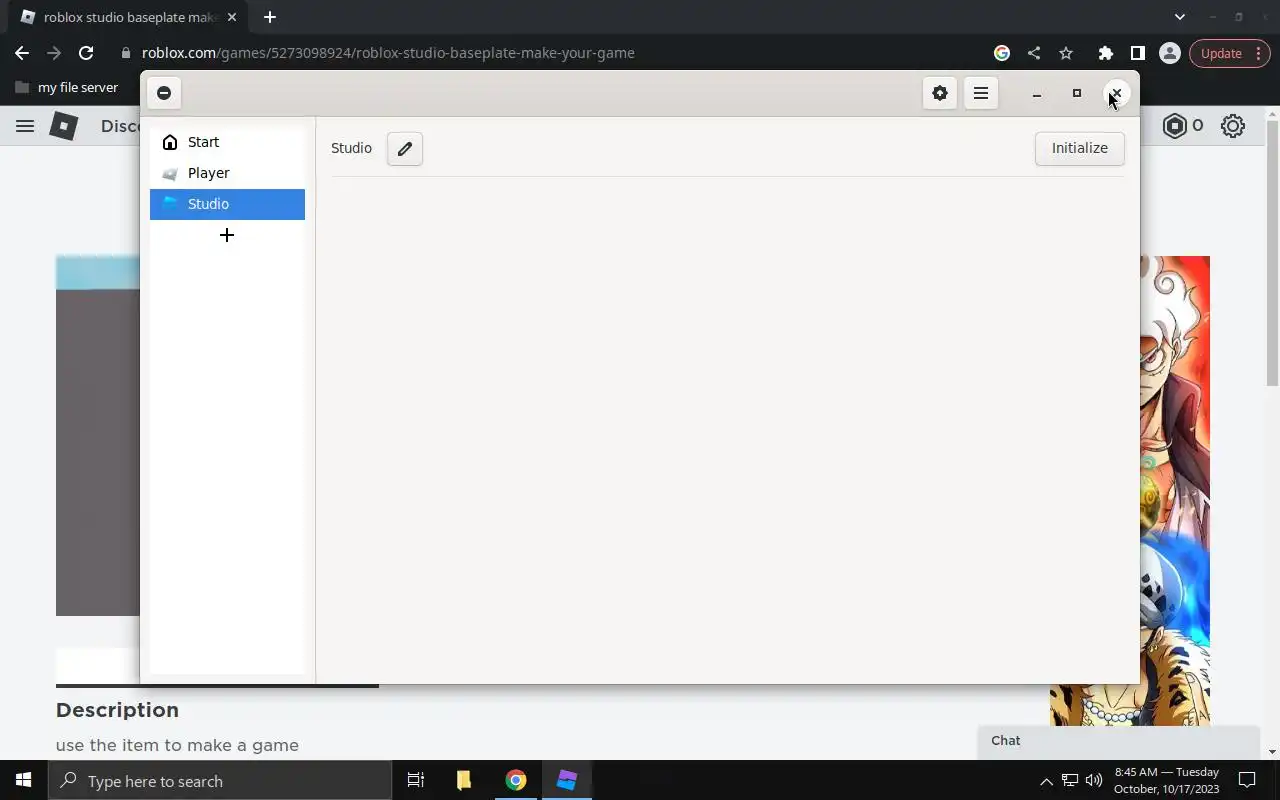
Task: Close the launcher window
Action: (1117, 93)
